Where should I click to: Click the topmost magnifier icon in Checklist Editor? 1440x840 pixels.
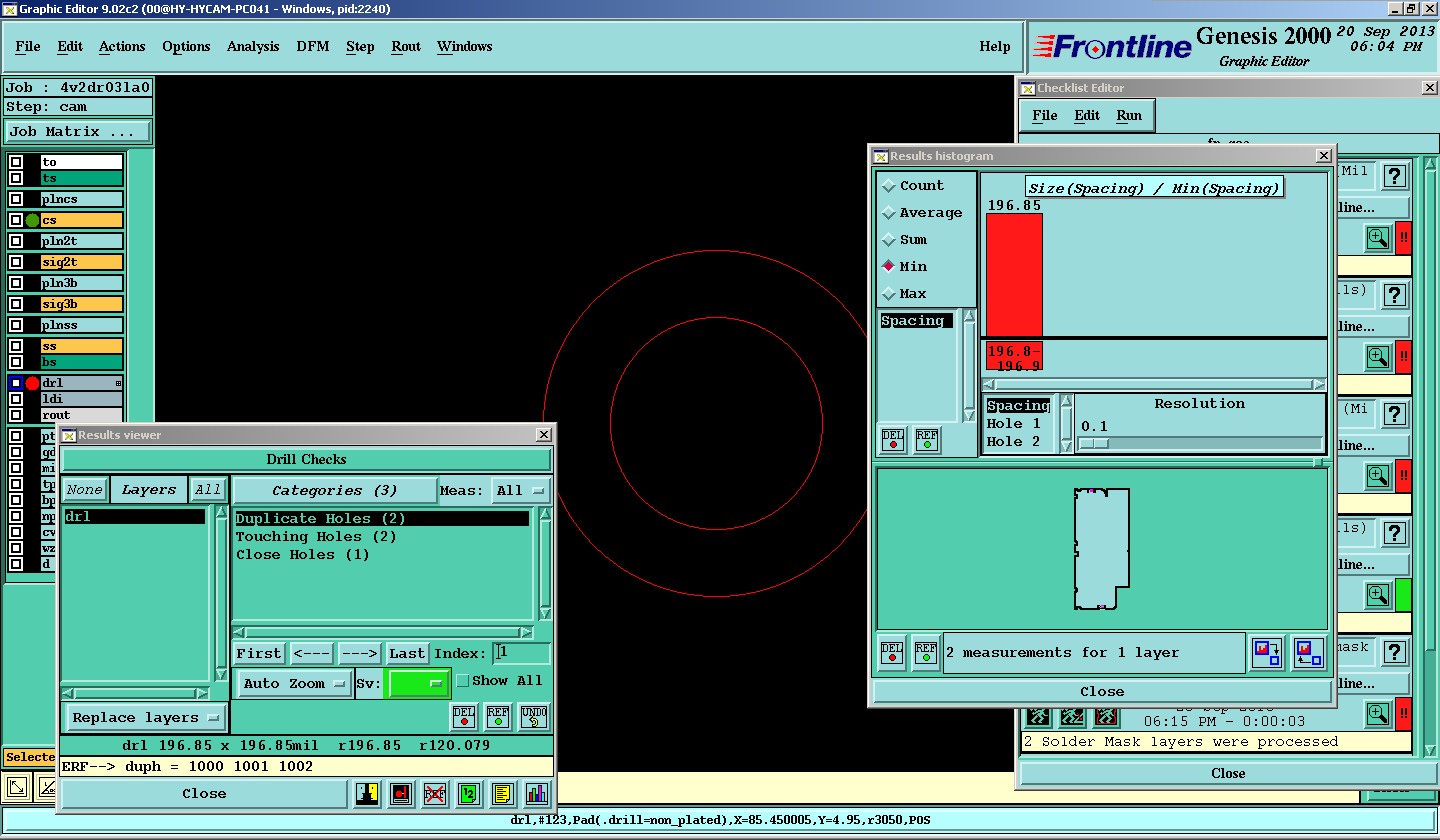tap(1378, 238)
